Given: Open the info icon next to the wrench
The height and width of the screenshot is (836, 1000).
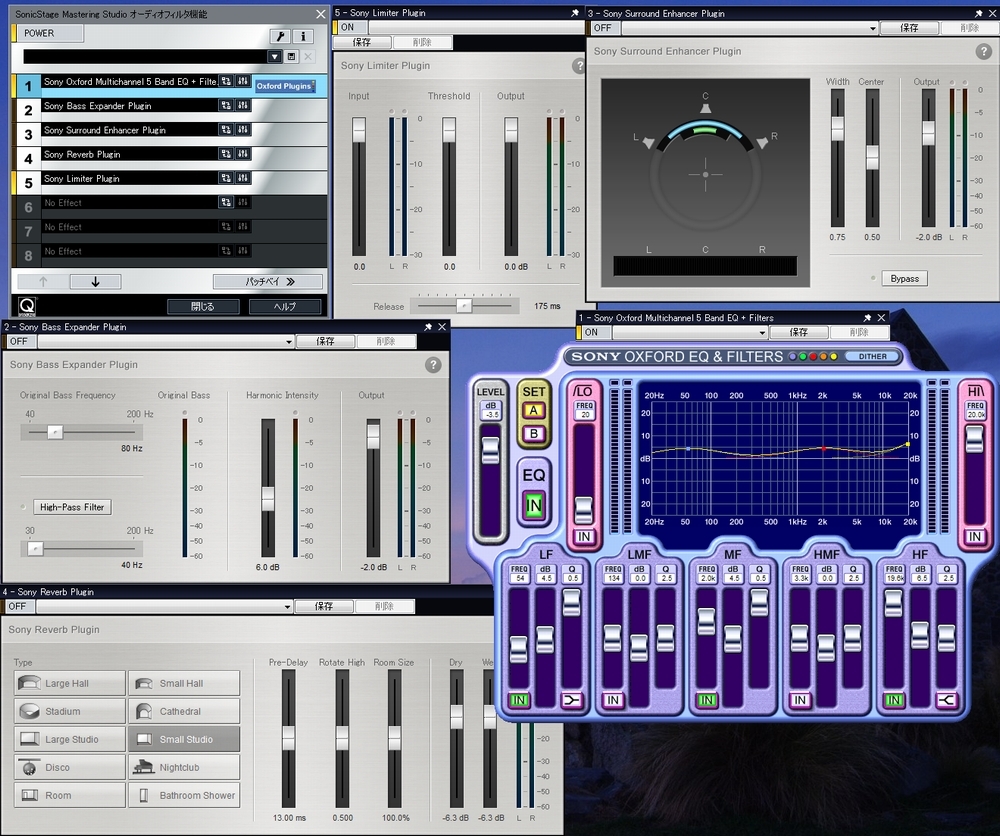Looking at the screenshot, I should click(302, 36).
